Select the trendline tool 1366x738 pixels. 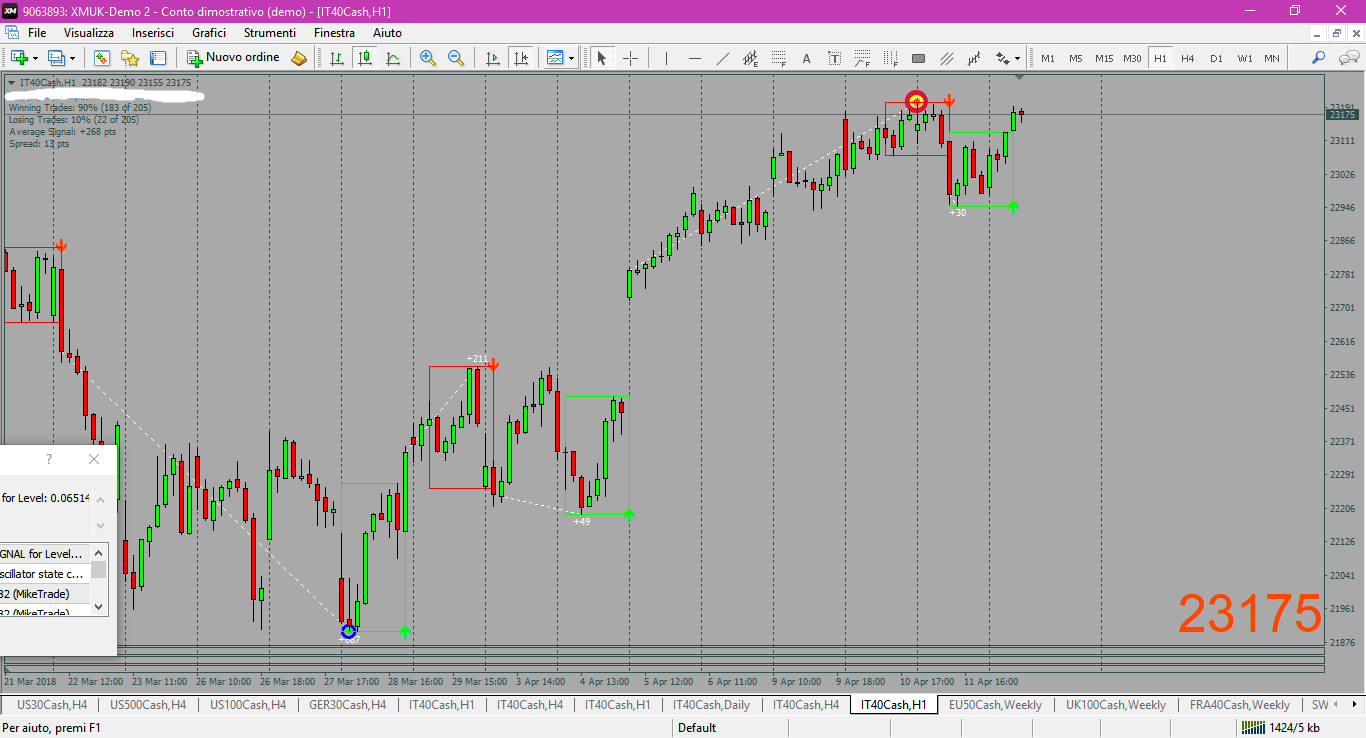click(x=723, y=58)
